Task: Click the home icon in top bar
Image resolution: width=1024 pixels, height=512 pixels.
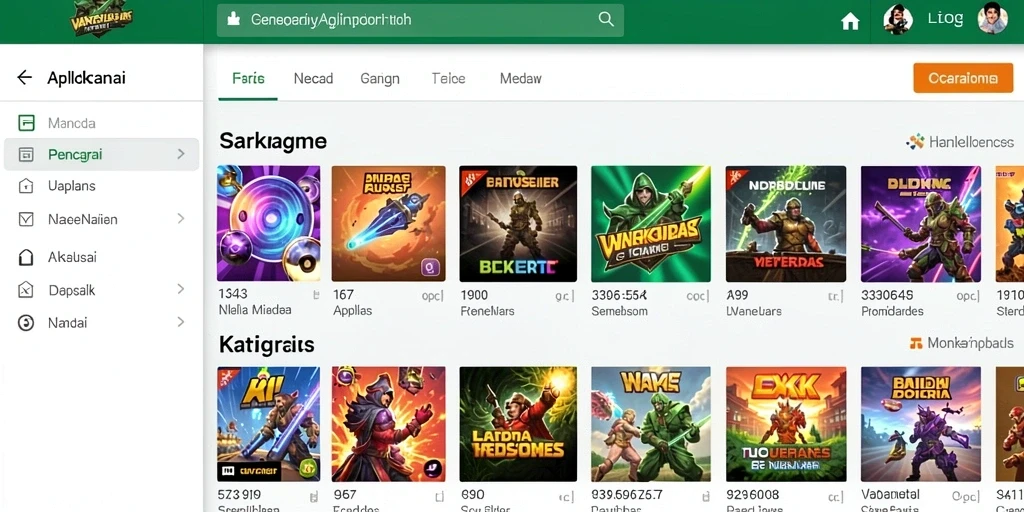Action: coord(850,22)
